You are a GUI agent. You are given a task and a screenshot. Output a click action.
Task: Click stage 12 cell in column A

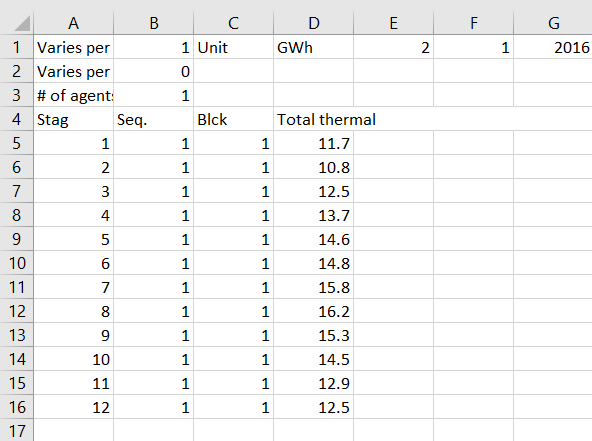(x=74, y=407)
